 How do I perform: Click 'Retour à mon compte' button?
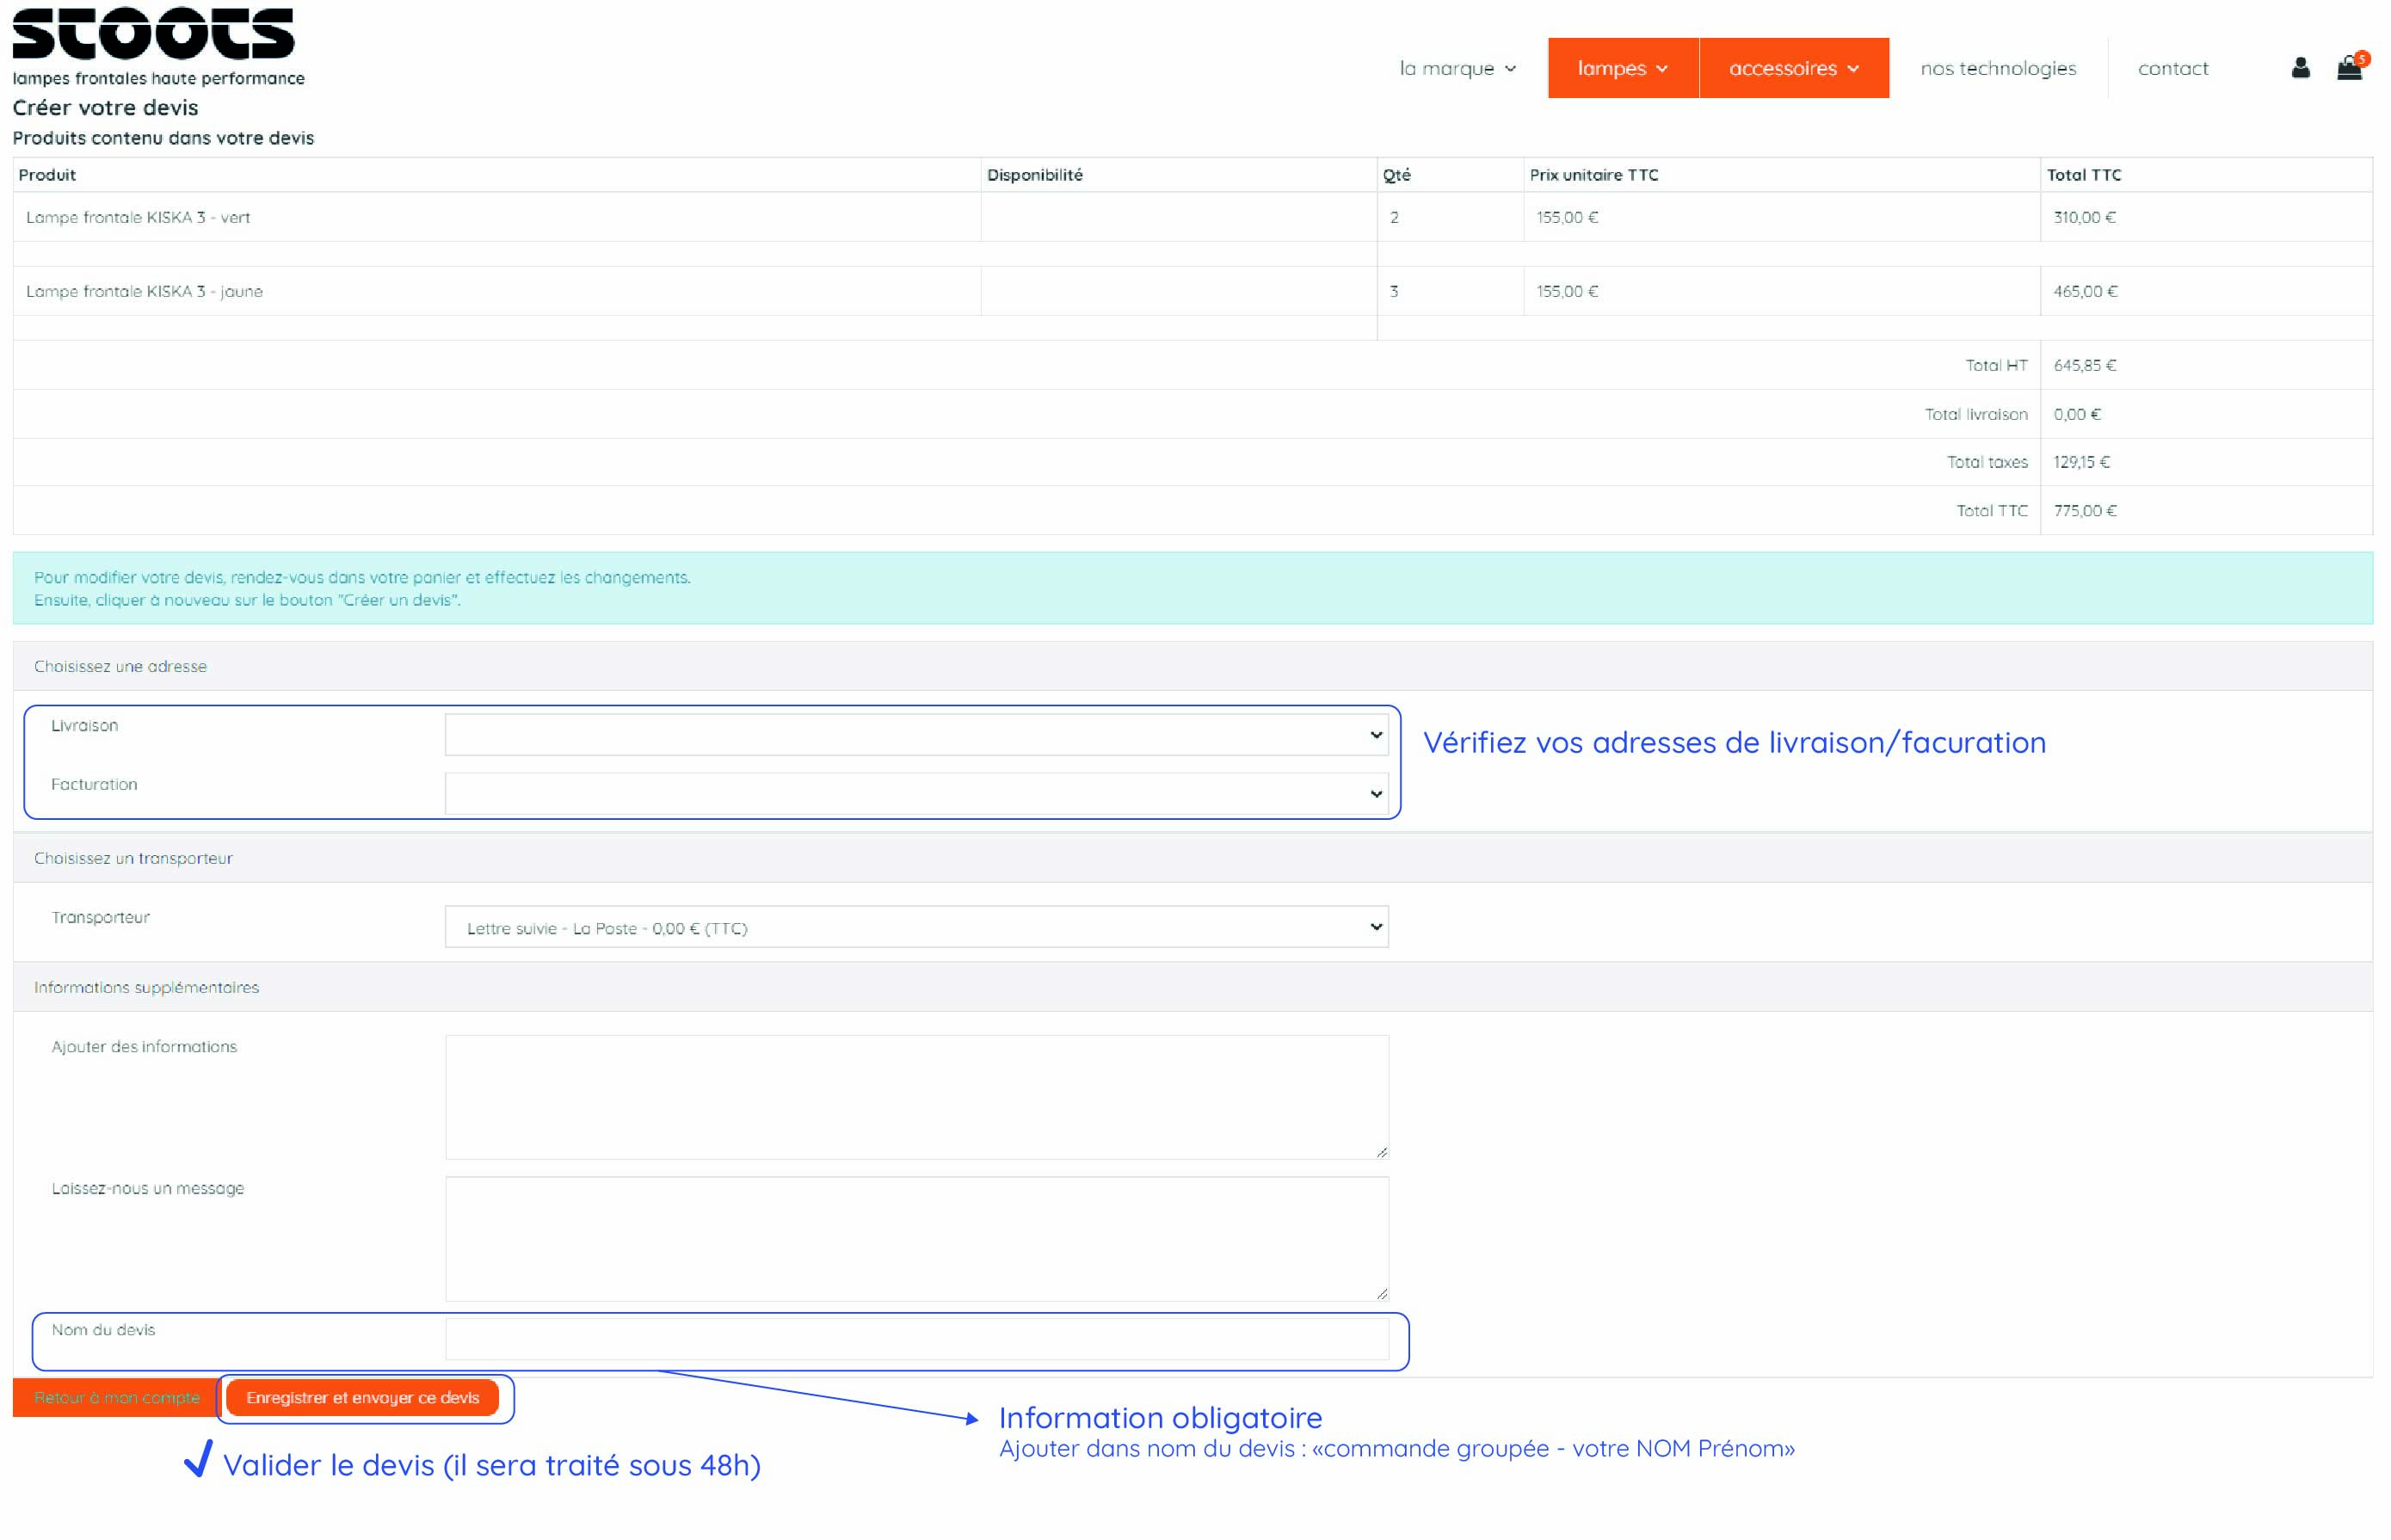pyautogui.click(x=116, y=1397)
